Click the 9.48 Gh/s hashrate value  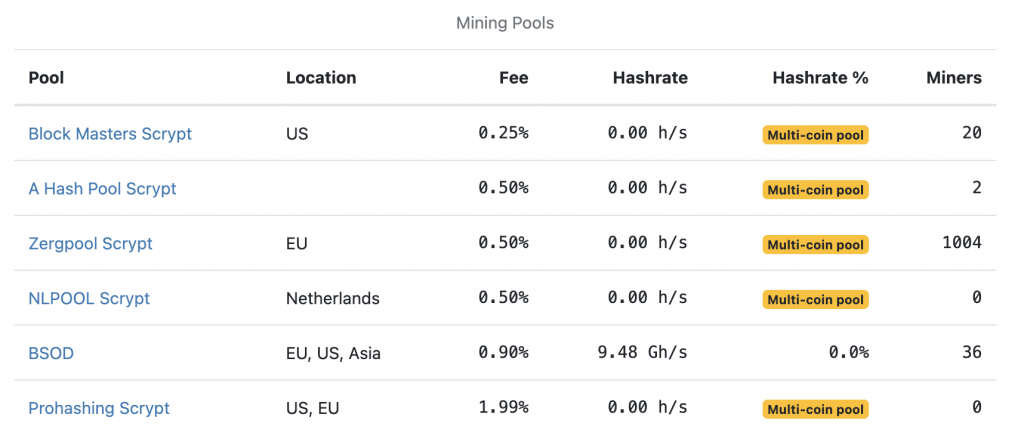[x=643, y=353]
